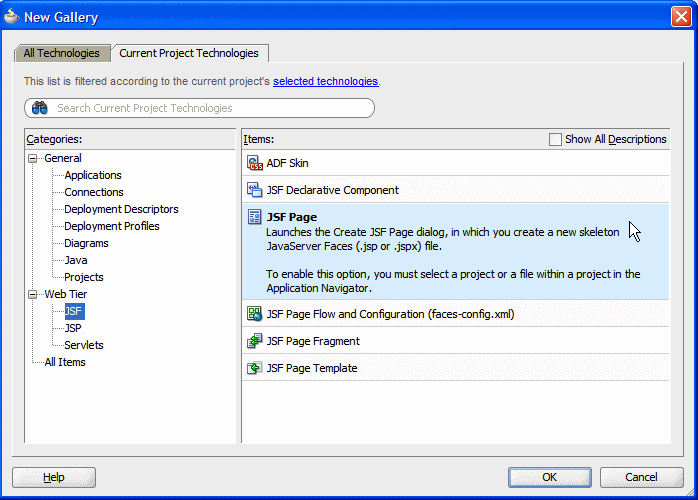Select the General tree node label
The height and width of the screenshot is (500, 698).
[63, 159]
